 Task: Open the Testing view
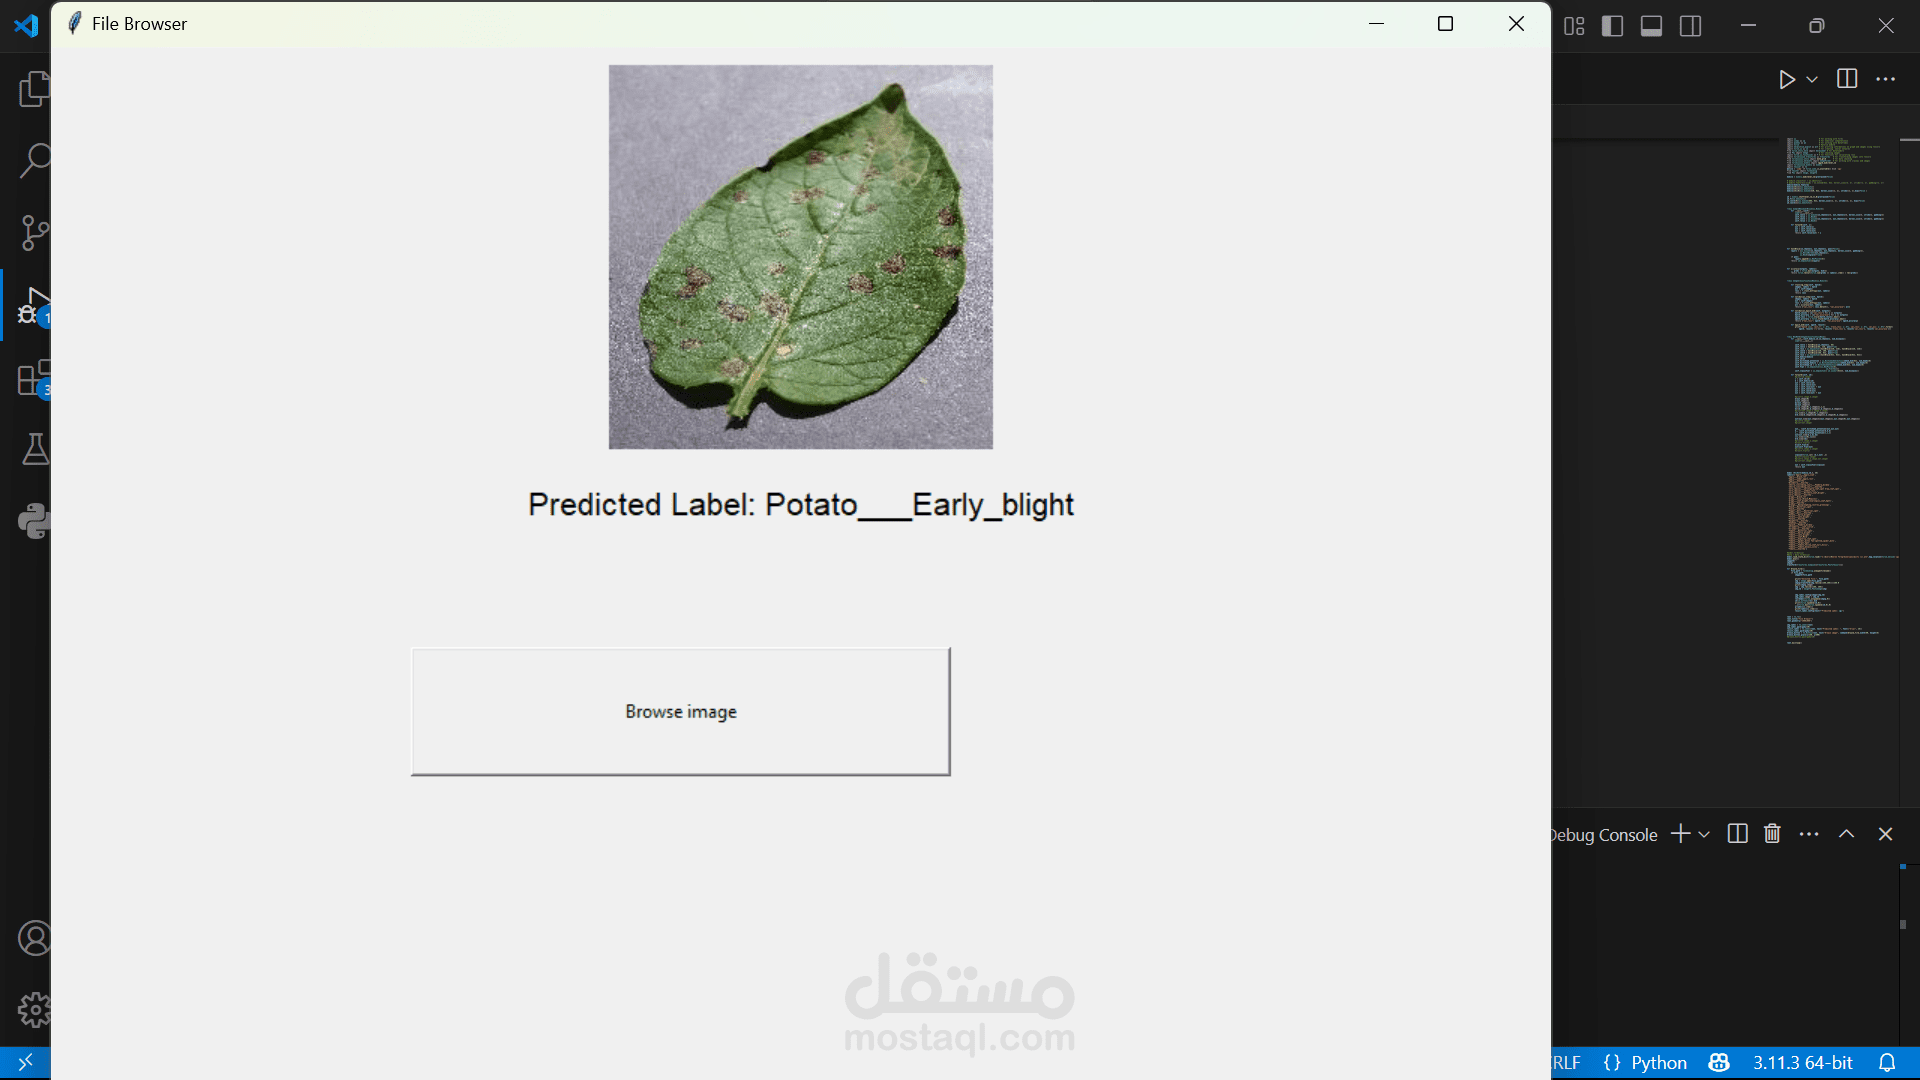click(34, 449)
